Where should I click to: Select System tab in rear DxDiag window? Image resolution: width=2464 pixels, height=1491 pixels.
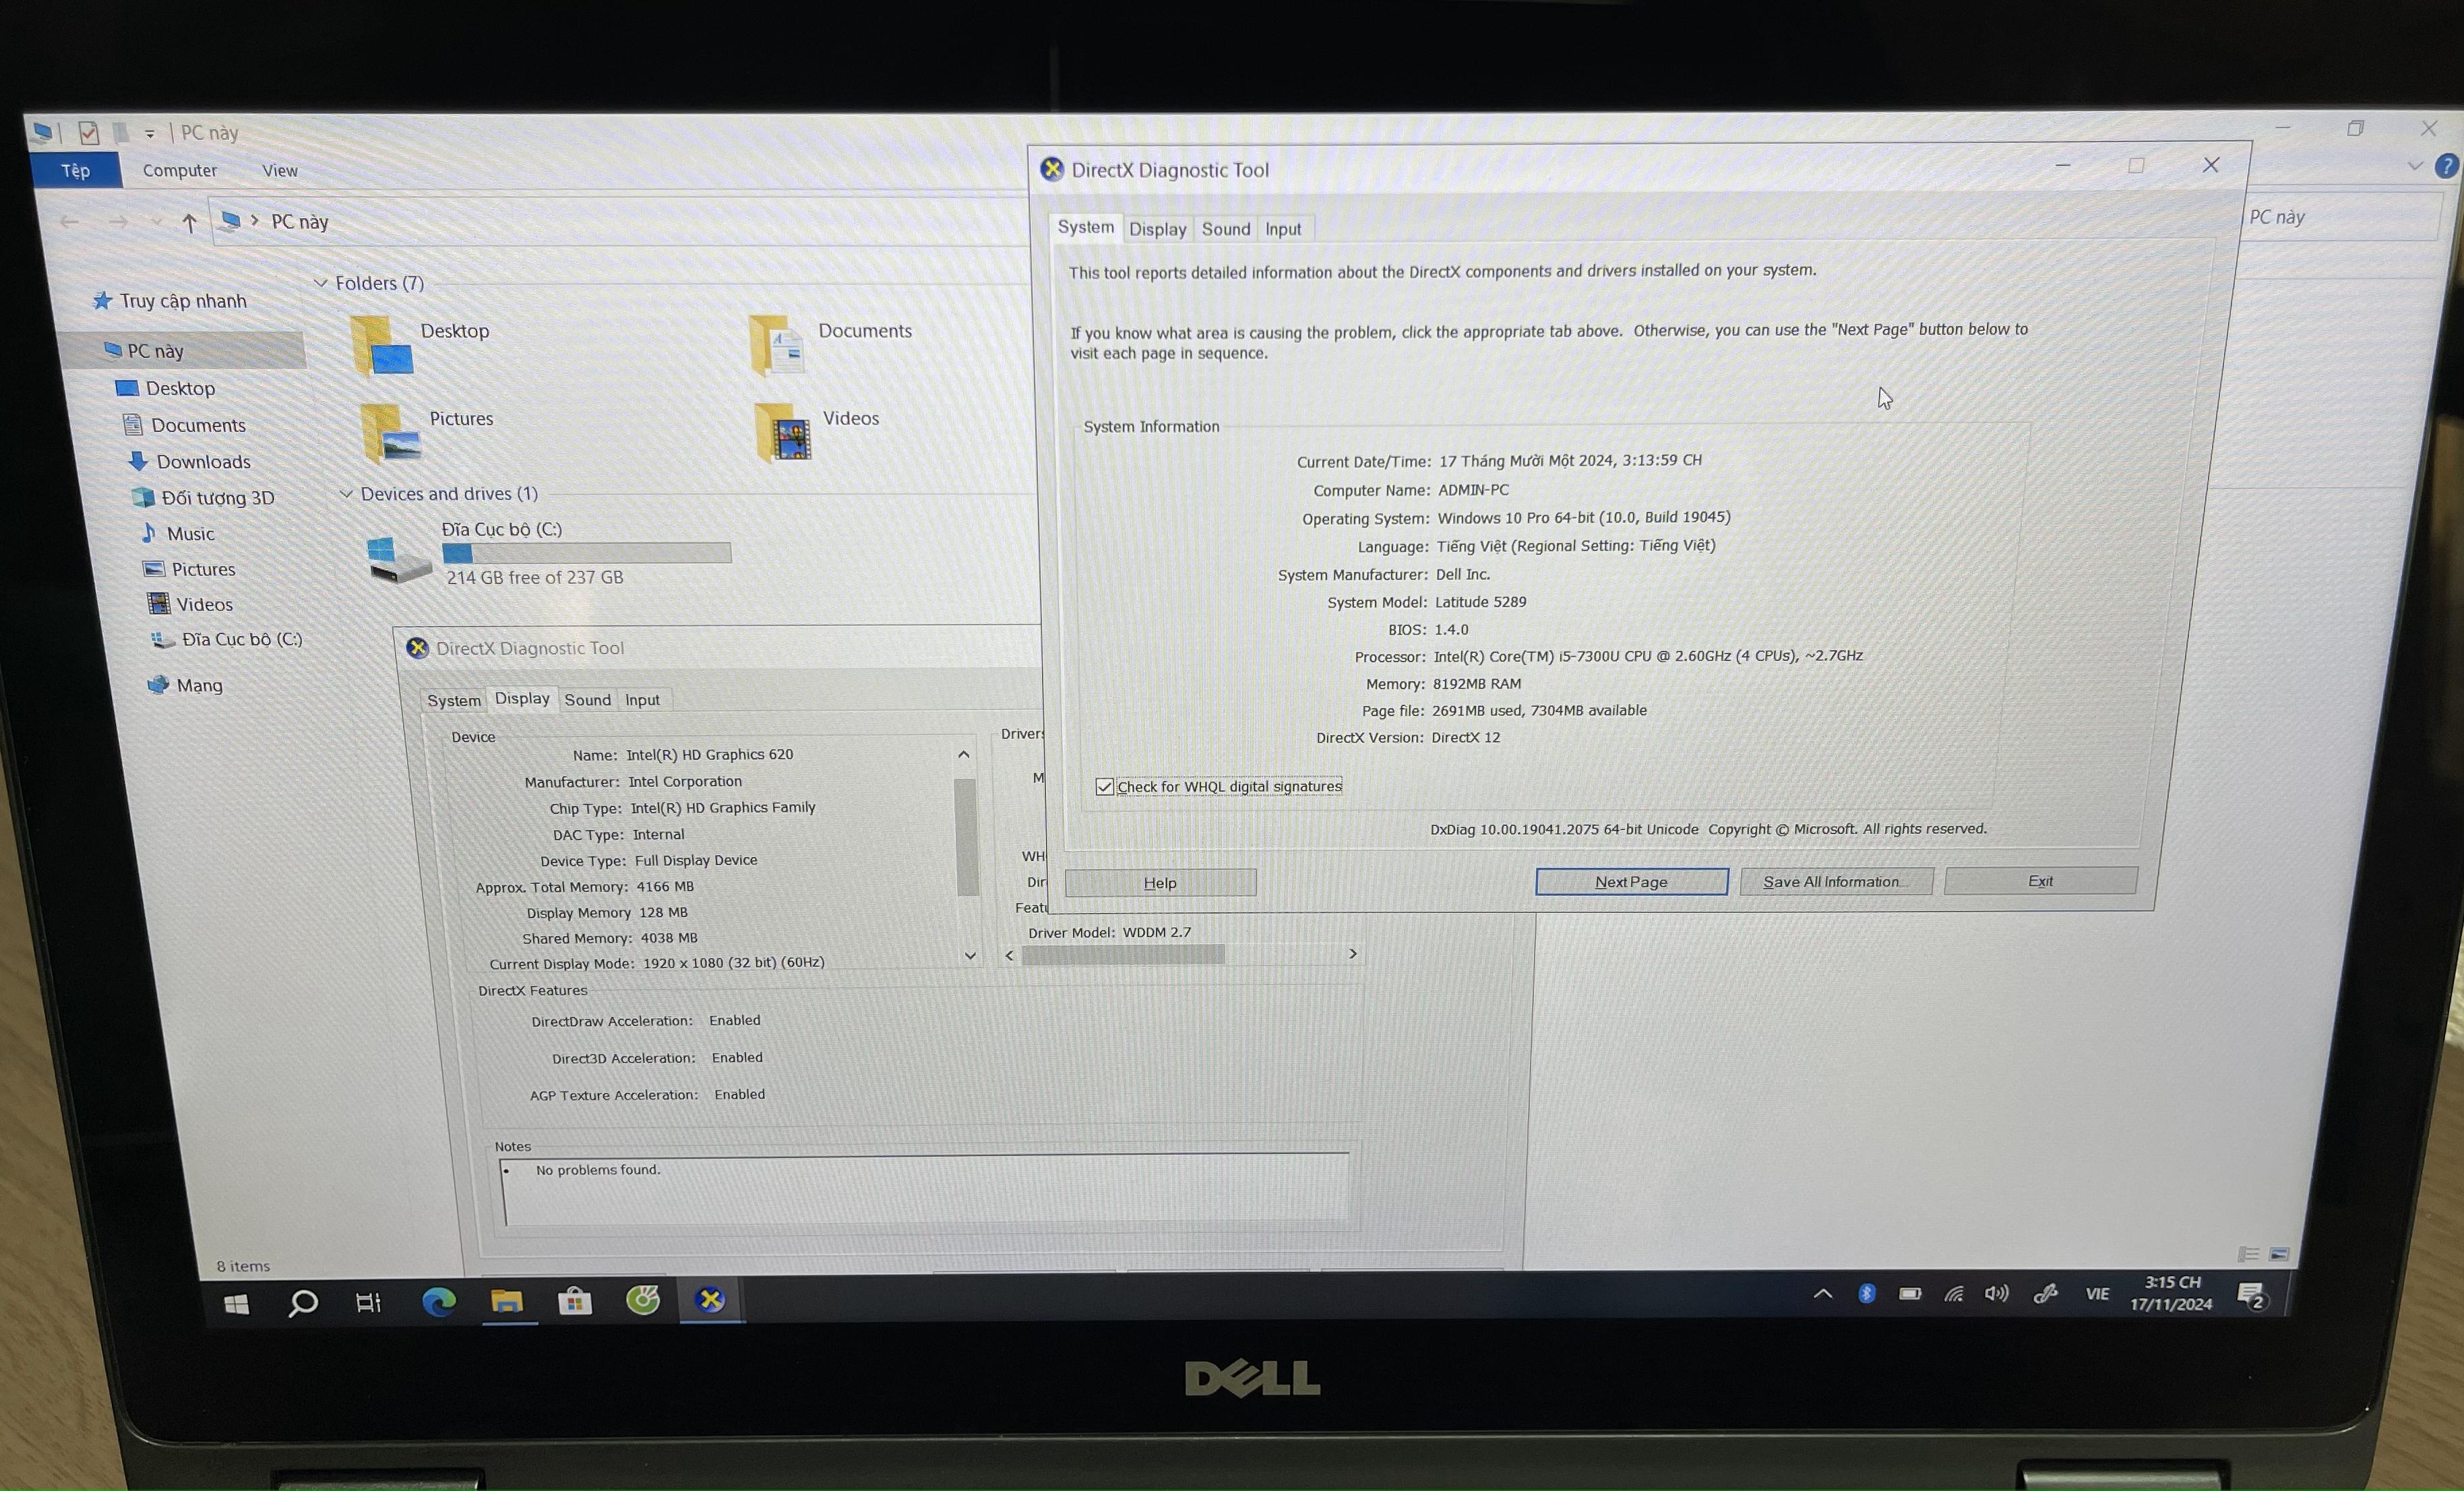pos(454,700)
